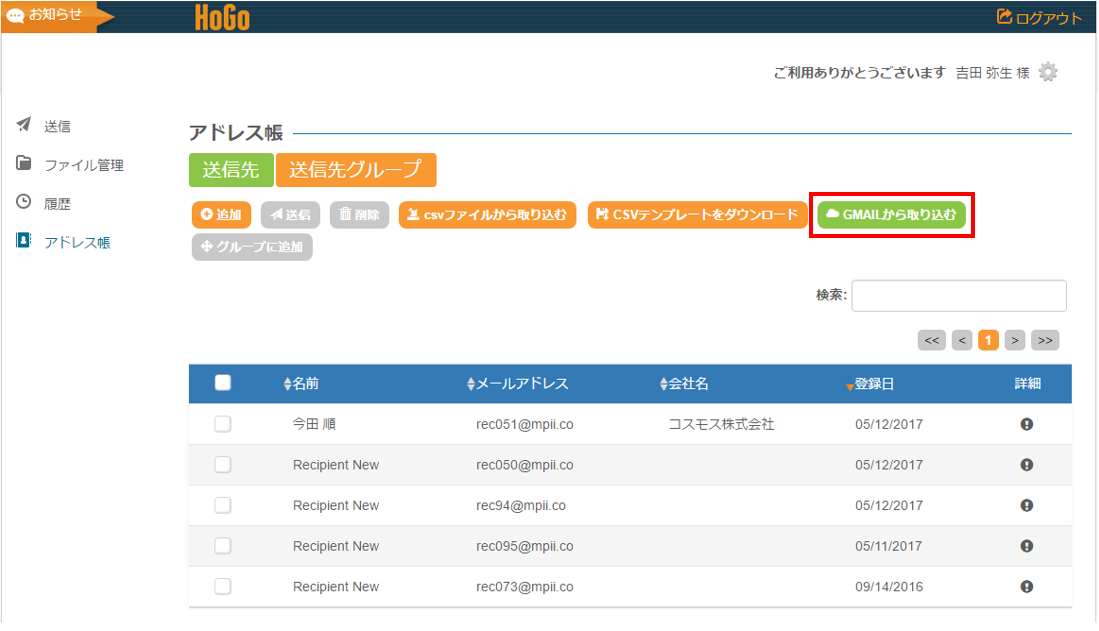Screen dimensions: 1099x631
Task: Click the GMAILから取り込む button
Action: (x=891, y=214)
